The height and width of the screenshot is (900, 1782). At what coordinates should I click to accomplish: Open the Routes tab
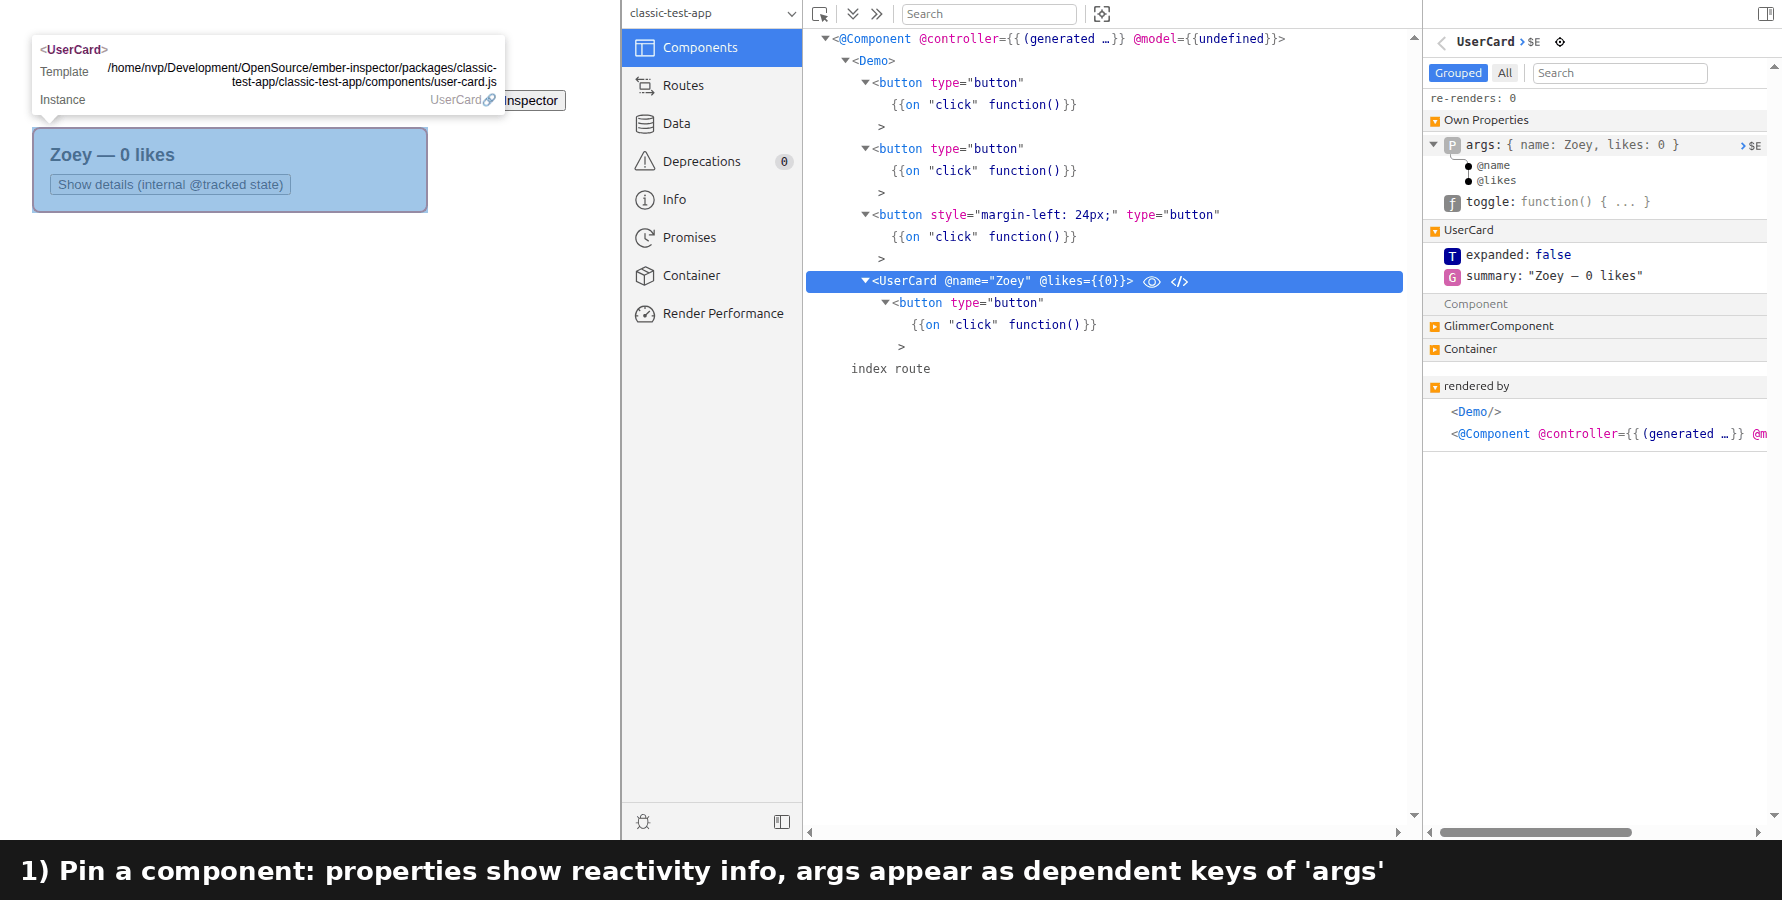tap(712, 86)
